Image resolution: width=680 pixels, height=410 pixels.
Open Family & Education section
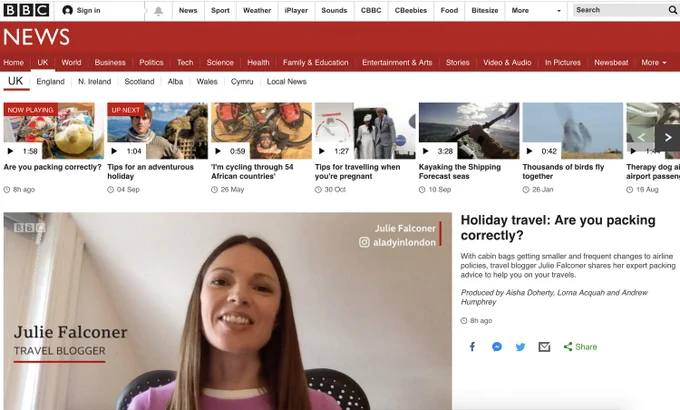coord(316,62)
